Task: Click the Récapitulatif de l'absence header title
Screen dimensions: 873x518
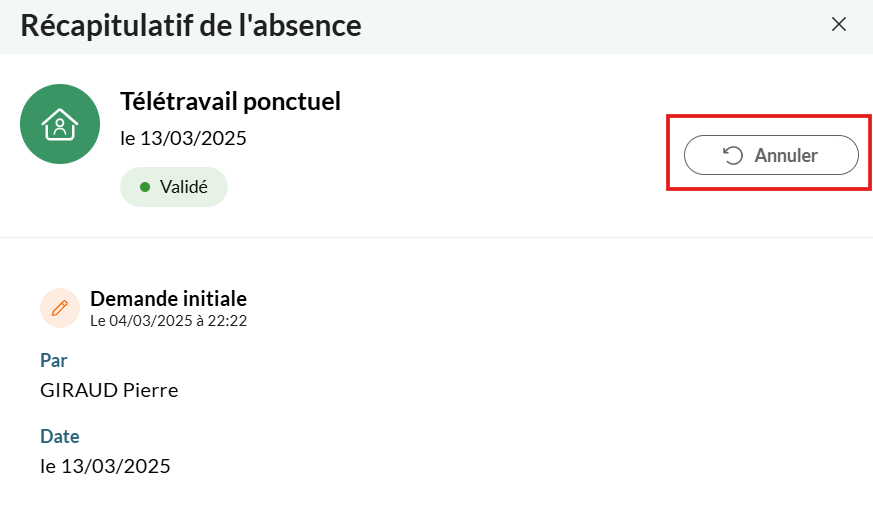Action: pos(191,26)
